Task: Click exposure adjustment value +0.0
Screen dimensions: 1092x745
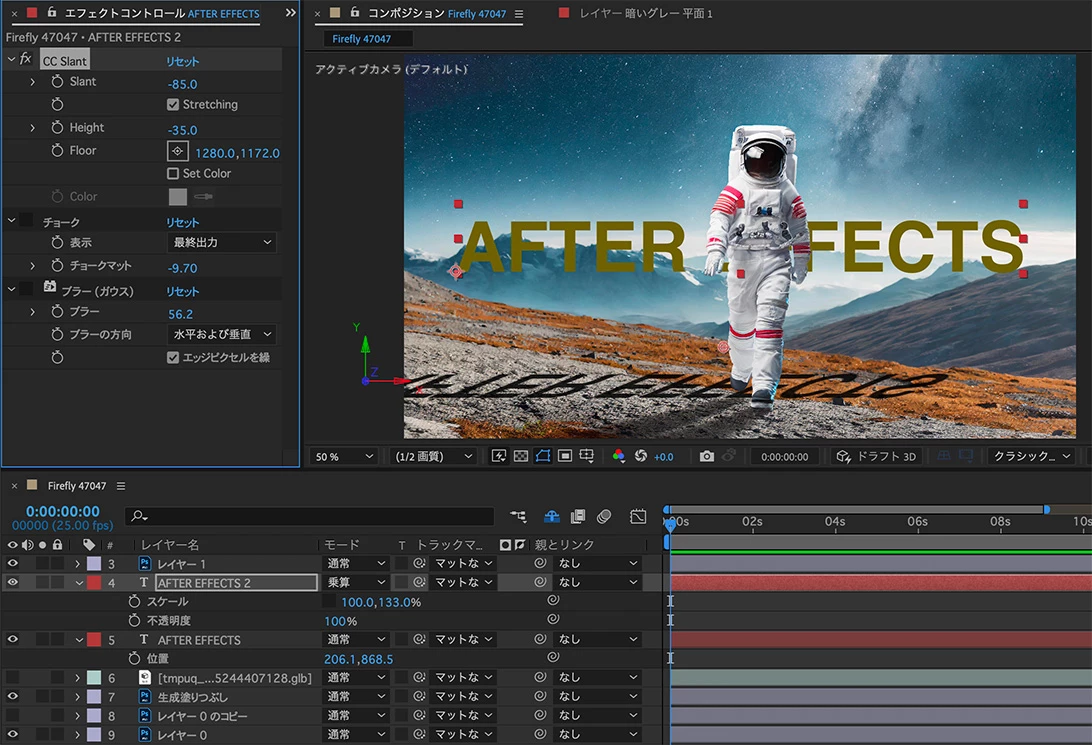Action: [x=664, y=457]
